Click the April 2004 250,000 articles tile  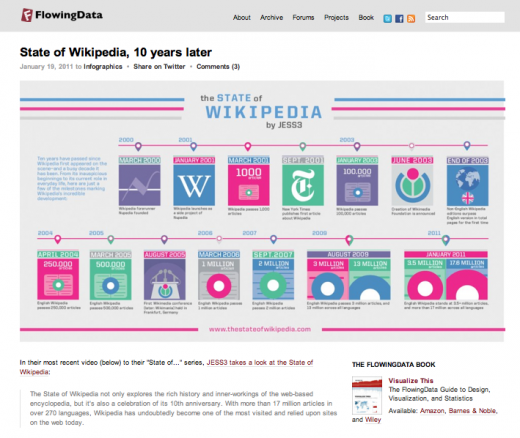(x=58, y=279)
